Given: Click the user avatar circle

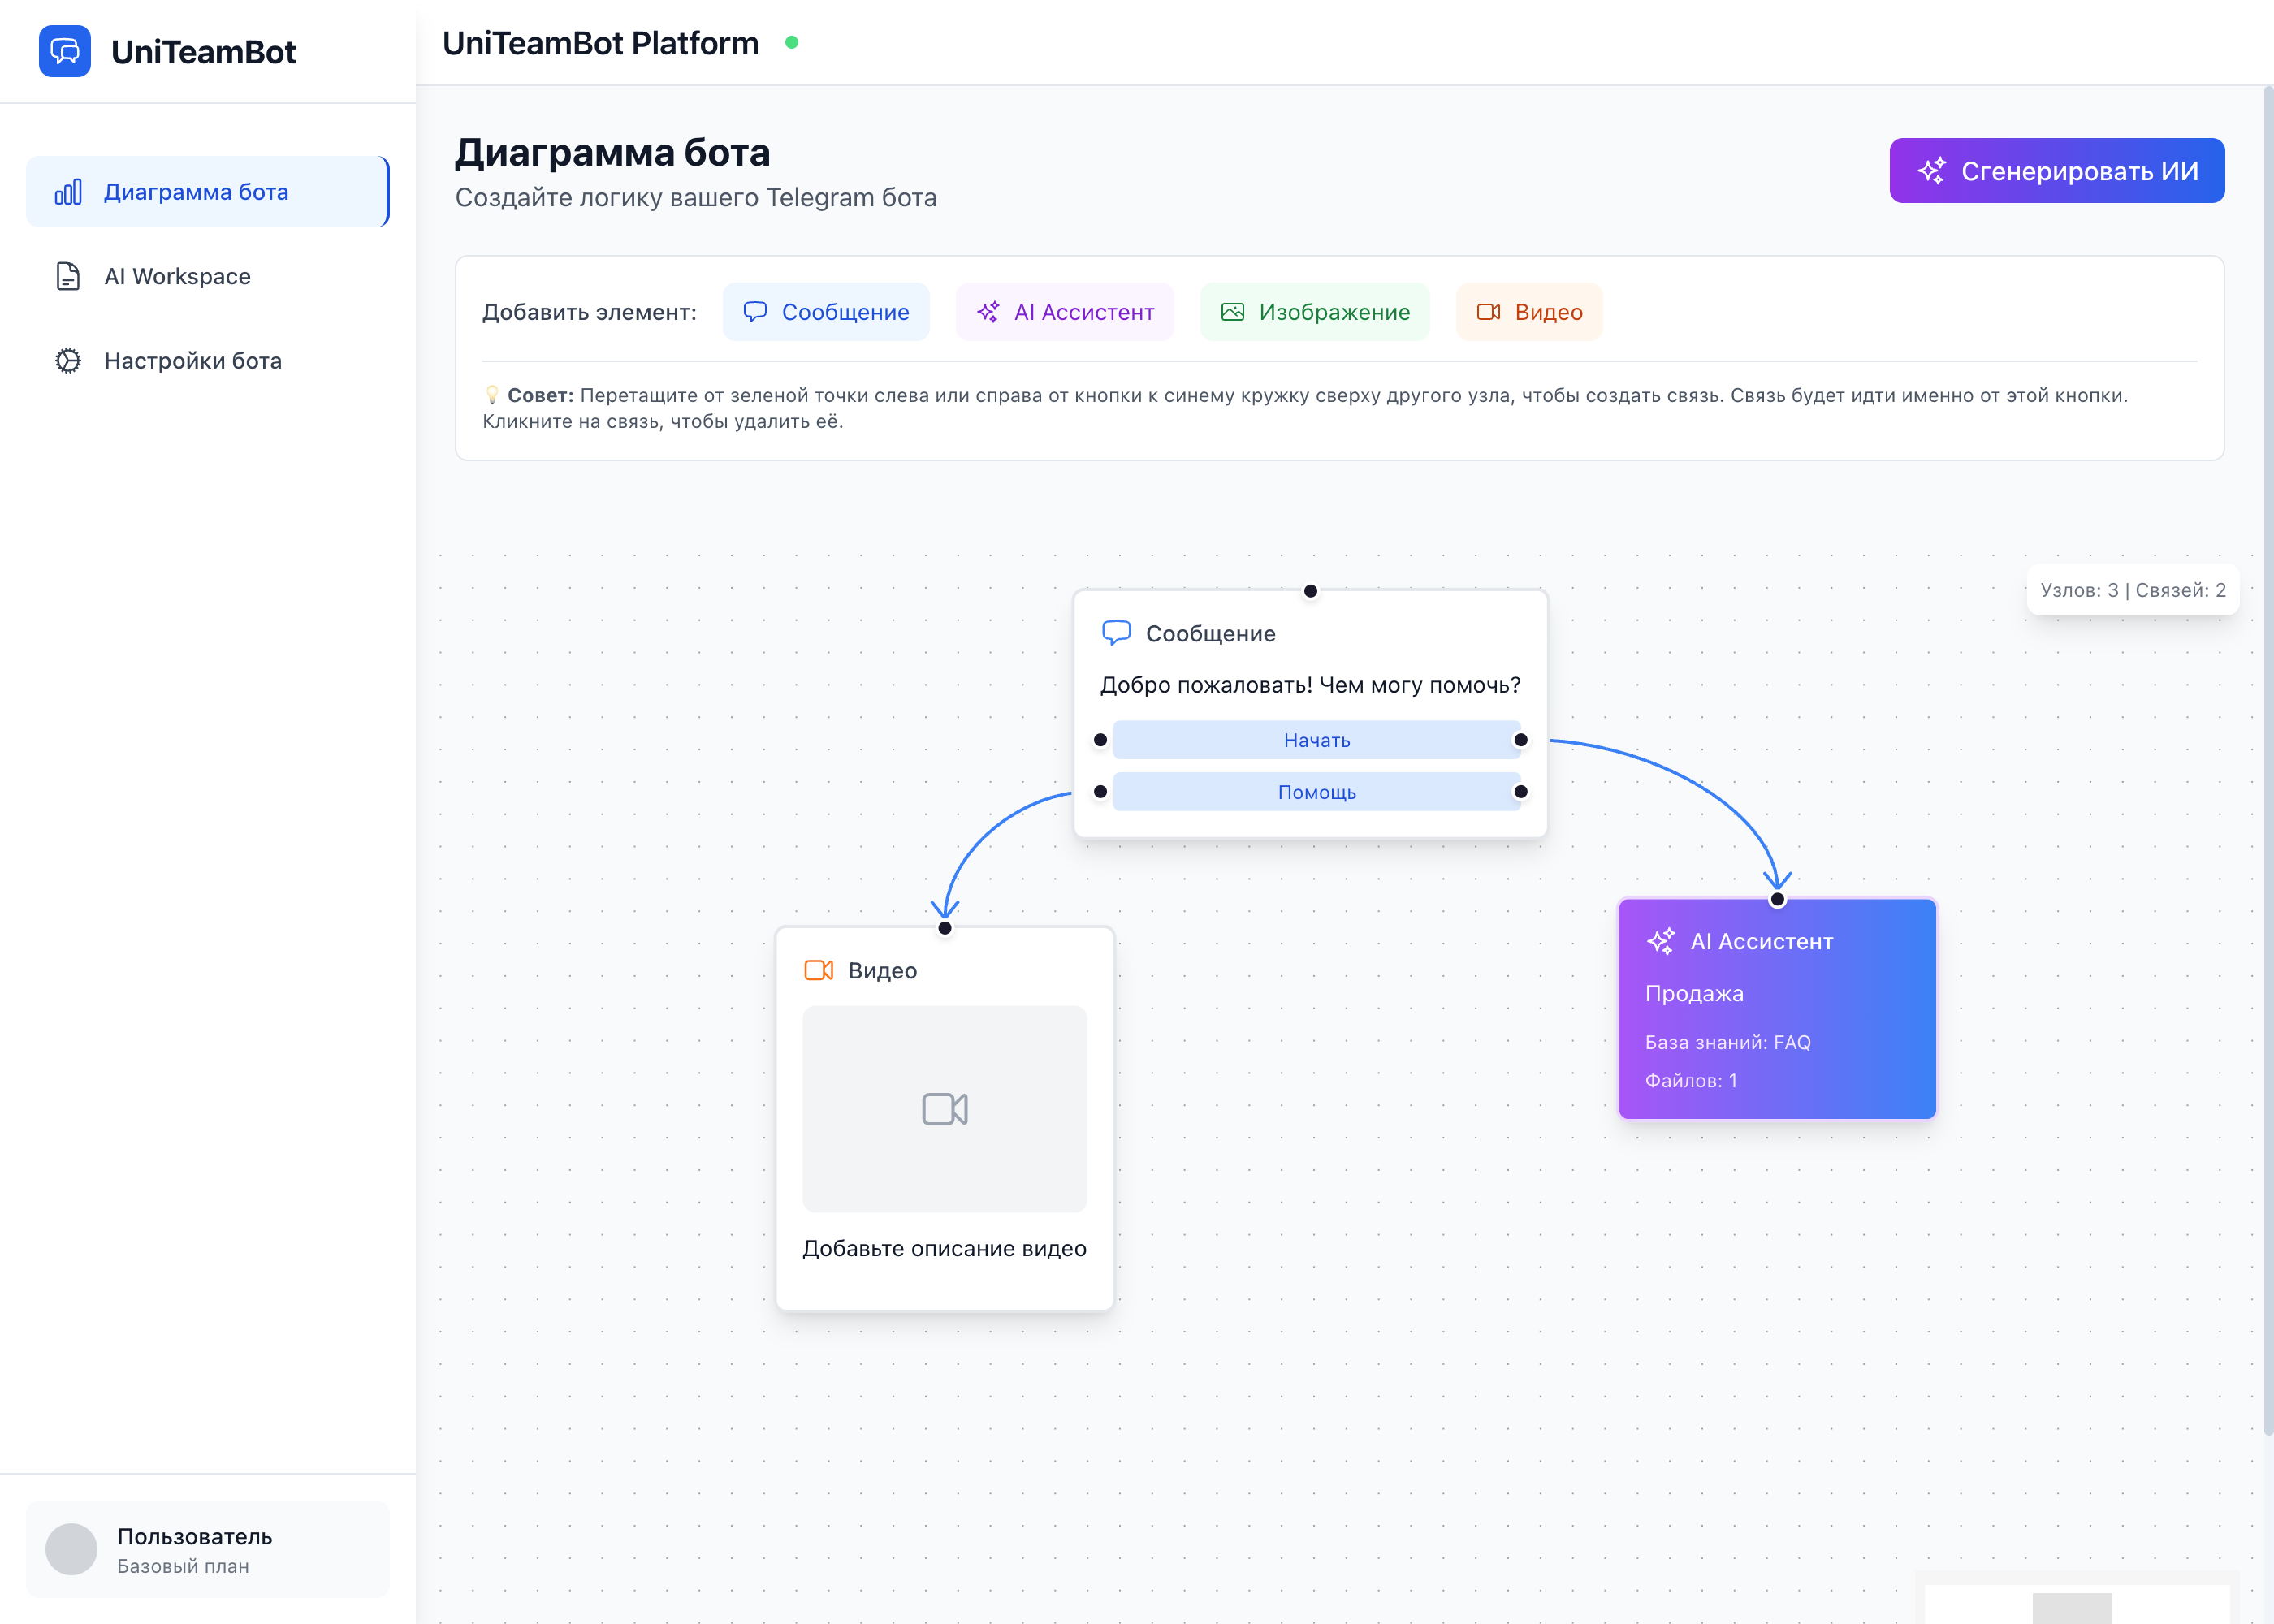Looking at the screenshot, I should pyautogui.click(x=71, y=1549).
